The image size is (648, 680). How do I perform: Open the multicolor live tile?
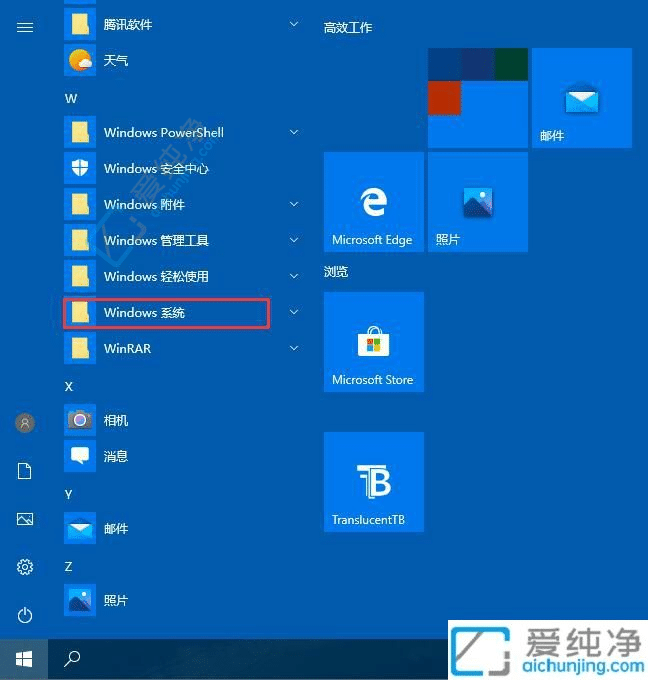(x=478, y=98)
